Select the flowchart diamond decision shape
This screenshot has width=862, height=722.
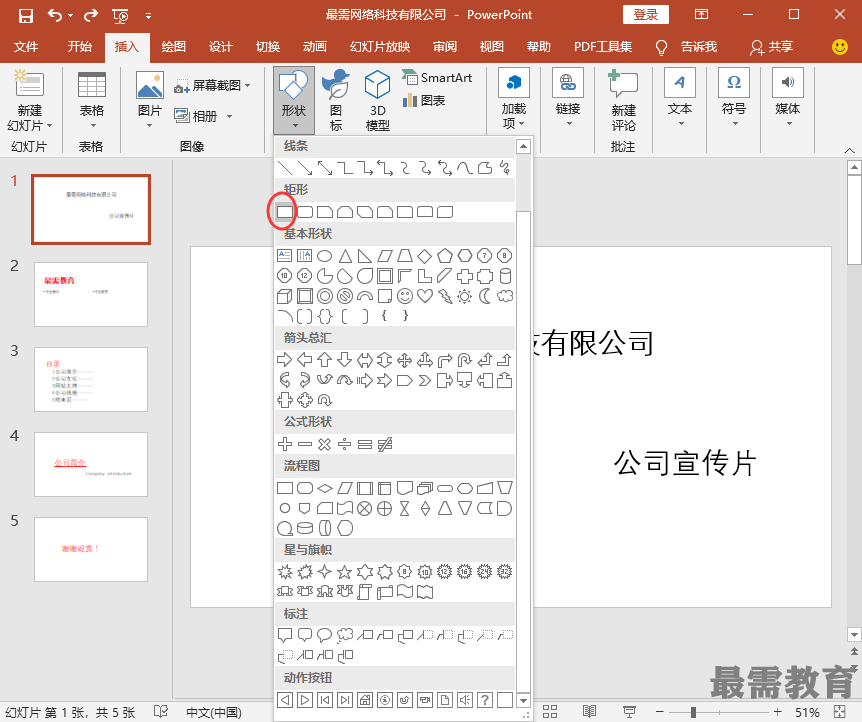pos(325,488)
